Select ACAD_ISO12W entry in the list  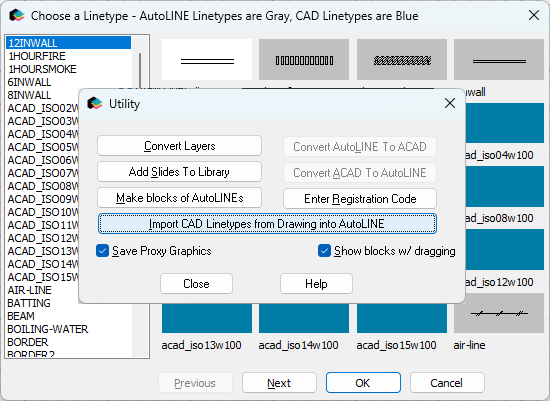[x=42, y=238]
